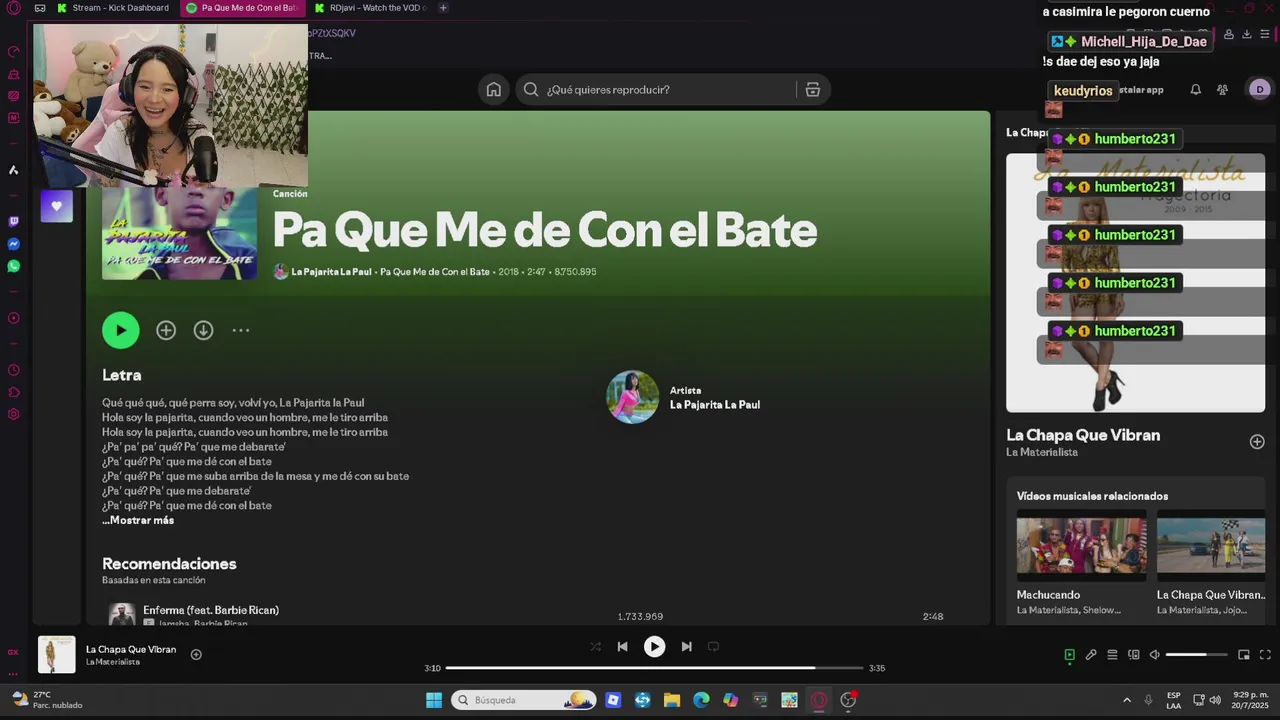Open the miniplayer icon
The image size is (1280, 720).
[1244, 655]
